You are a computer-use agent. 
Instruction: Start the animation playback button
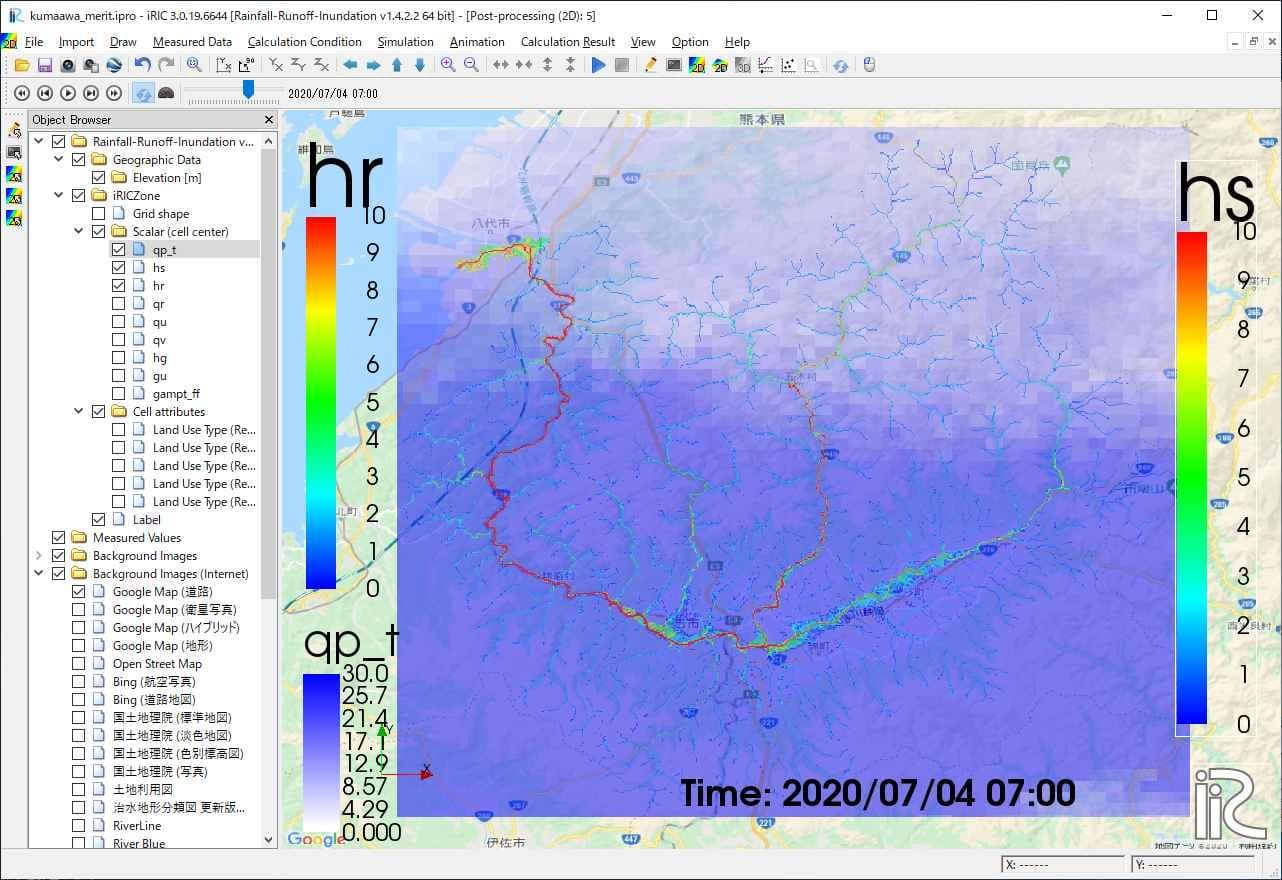67,93
